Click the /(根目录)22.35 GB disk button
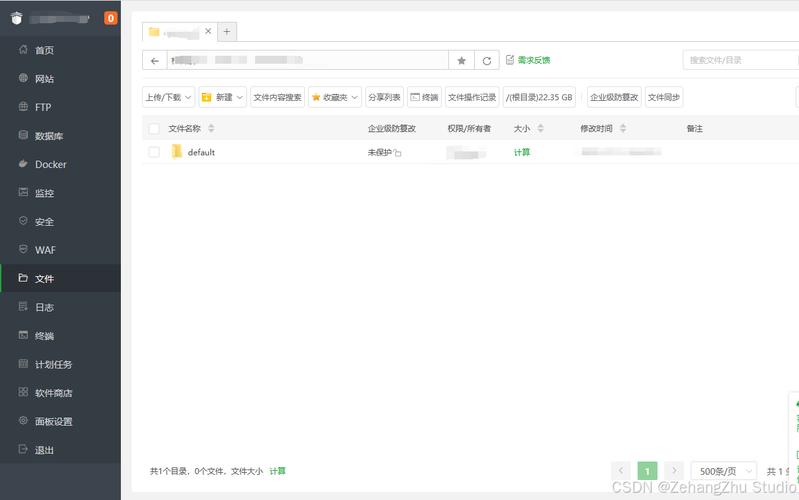 (539, 97)
